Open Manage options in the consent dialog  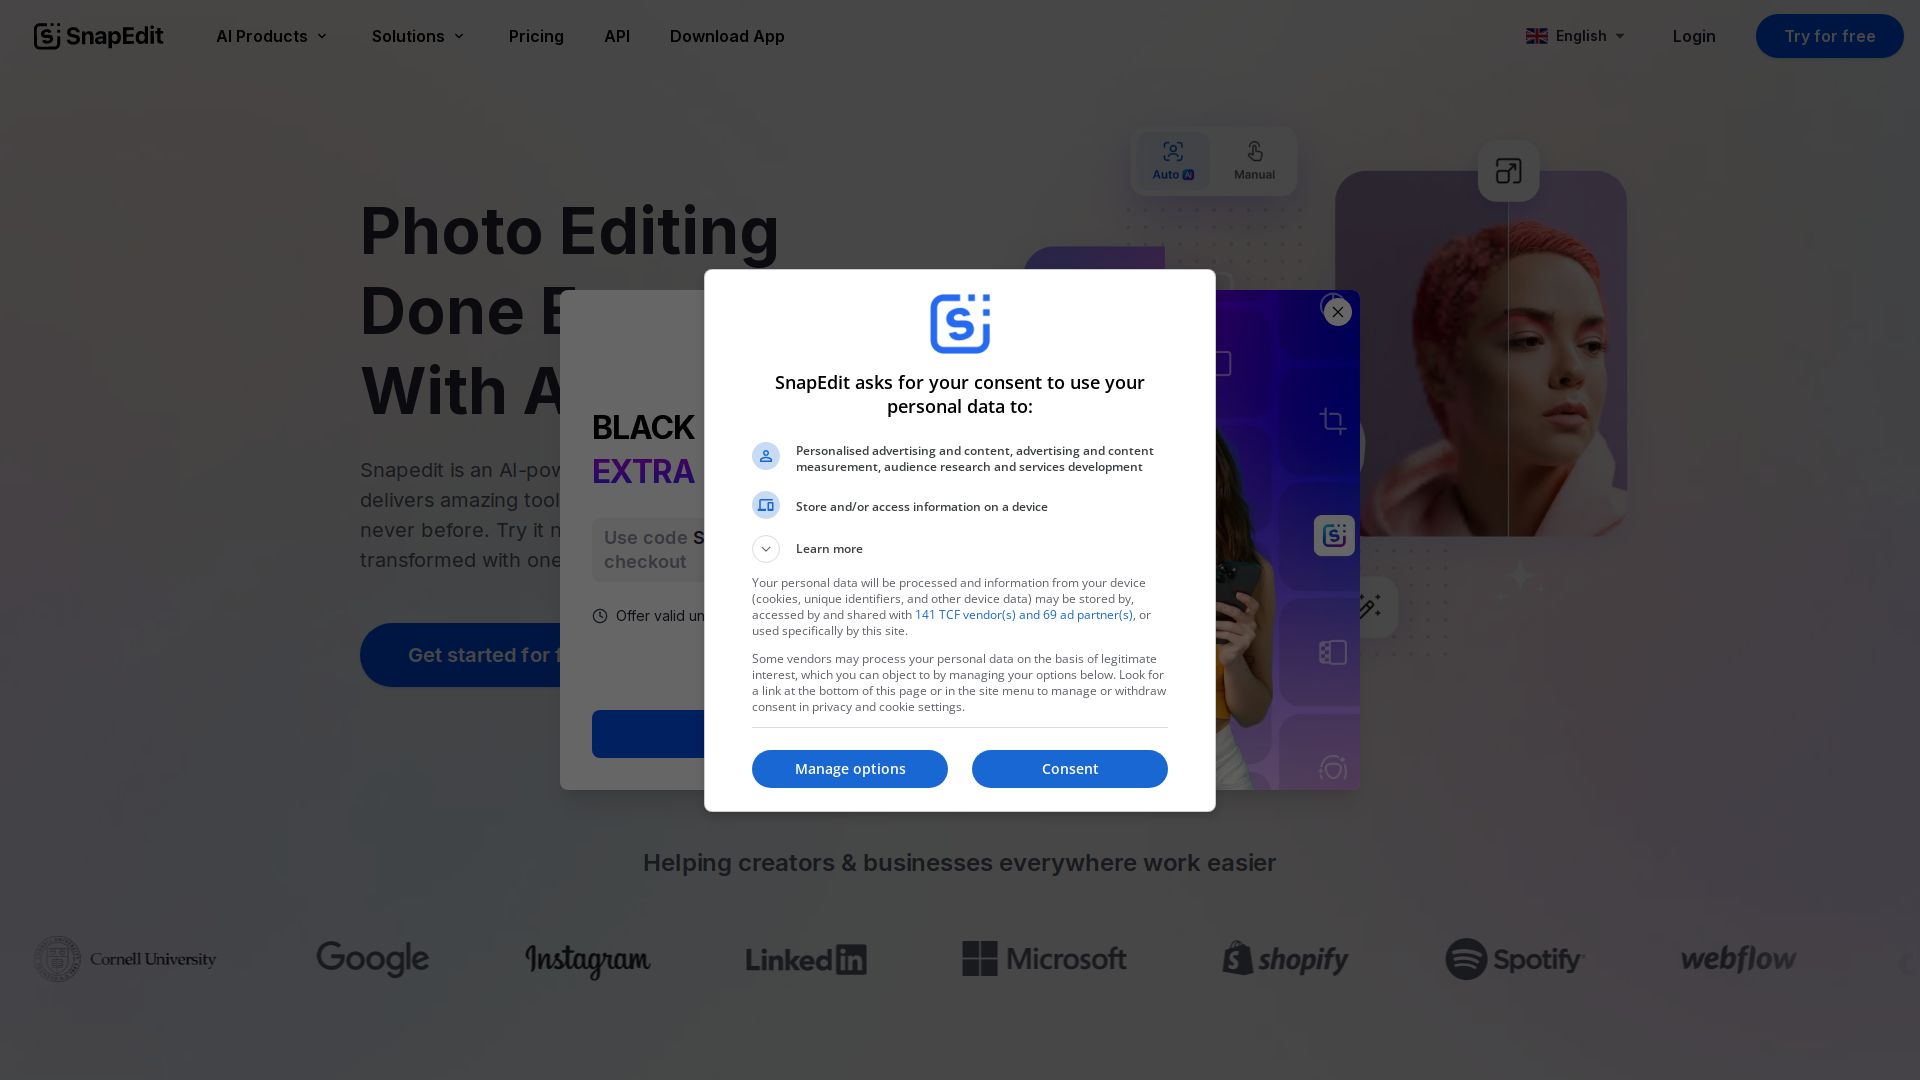click(x=849, y=768)
